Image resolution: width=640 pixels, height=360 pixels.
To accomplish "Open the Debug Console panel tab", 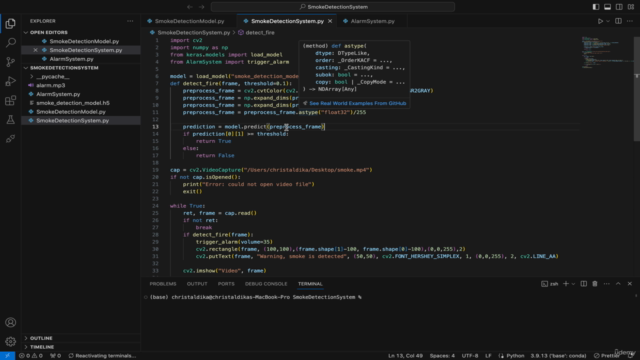I will (x=266, y=284).
